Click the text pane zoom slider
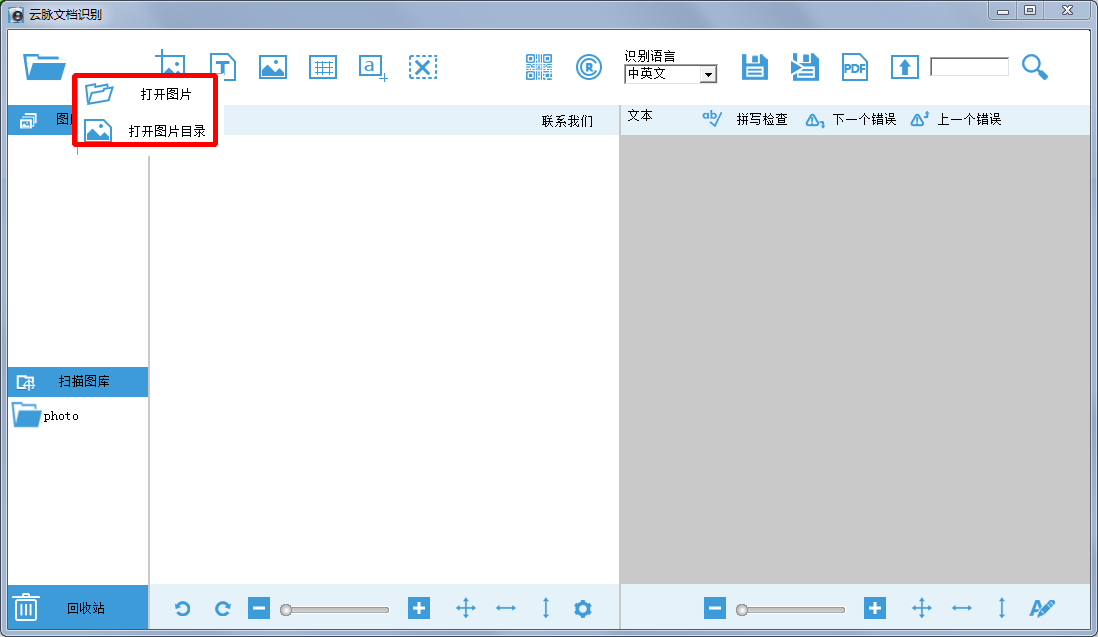 791,610
